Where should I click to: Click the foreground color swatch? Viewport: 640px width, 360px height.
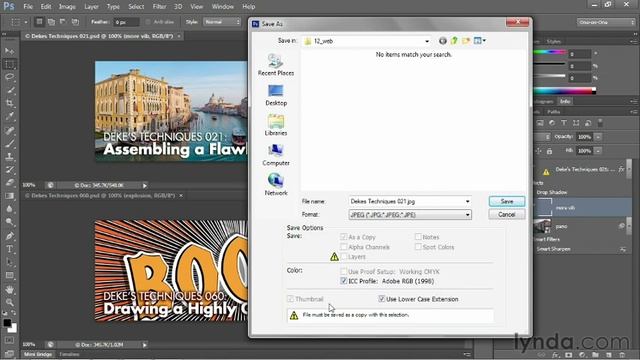(7, 322)
